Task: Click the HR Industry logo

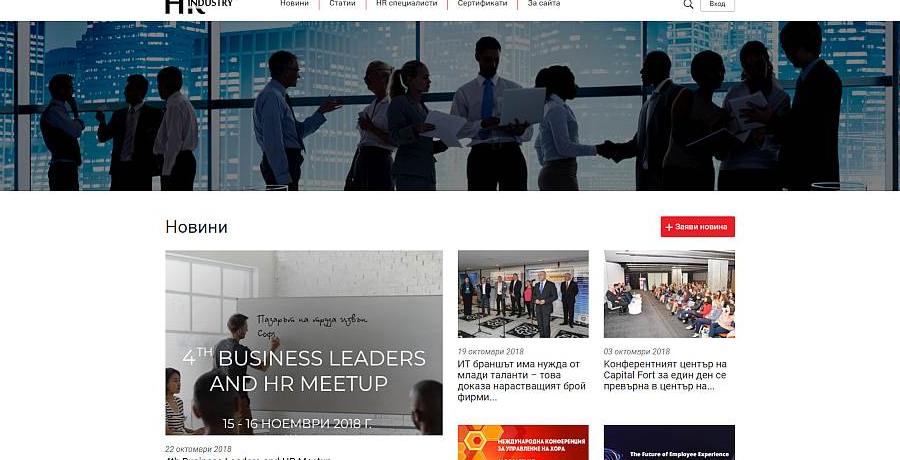Action: (200, 6)
